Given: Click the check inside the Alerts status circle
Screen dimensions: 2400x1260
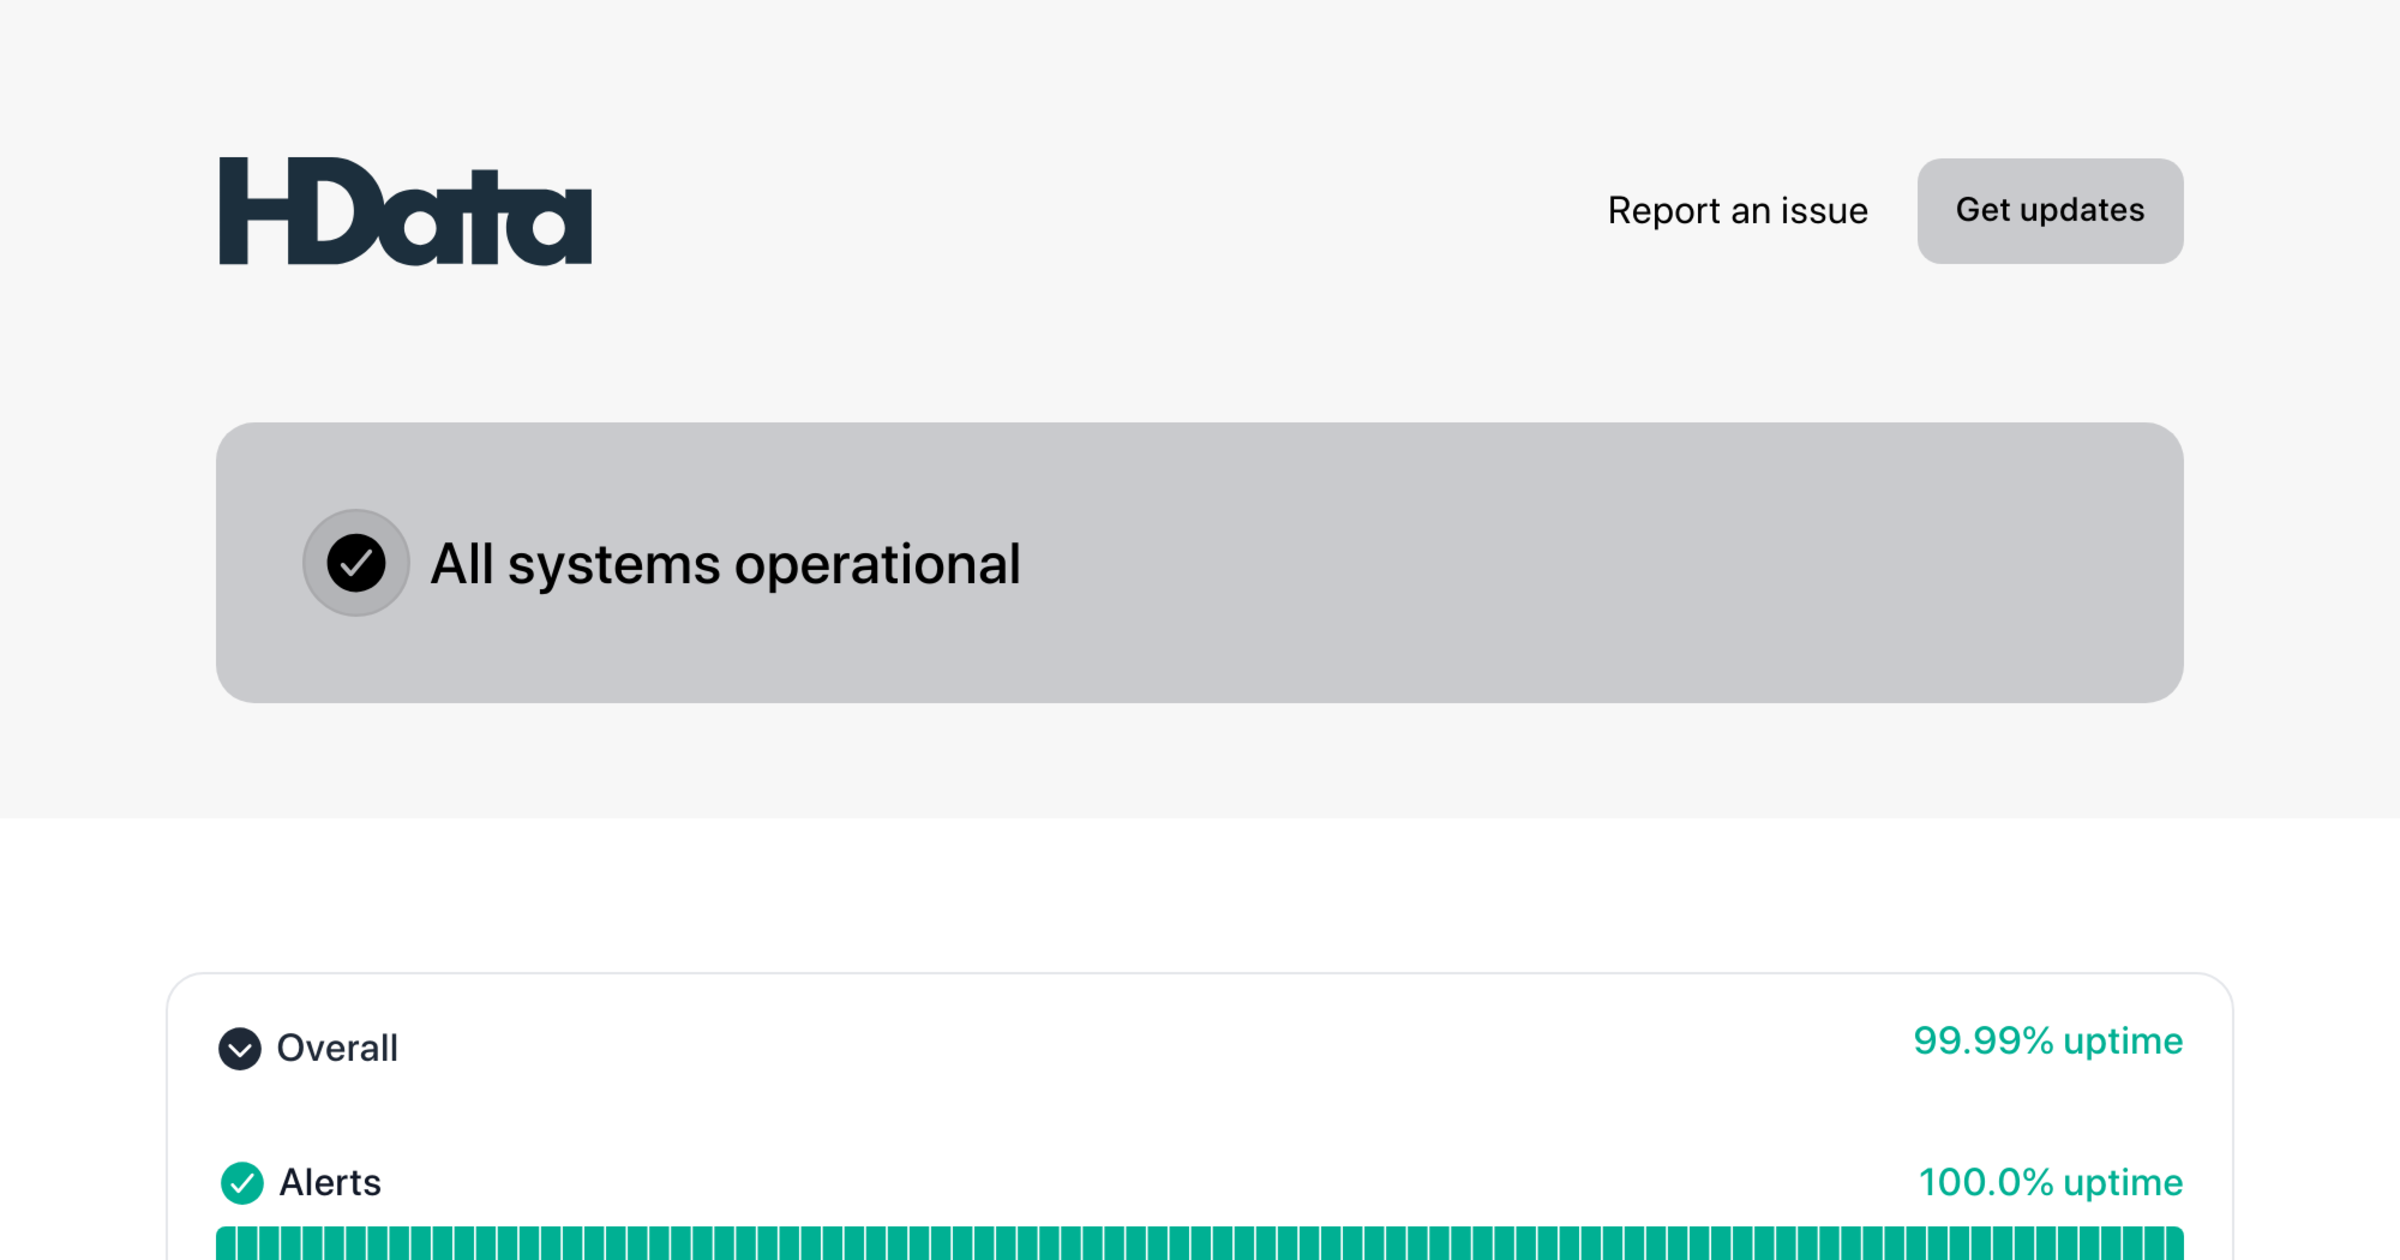Looking at the screenshot, I should tap(240, 1182).
